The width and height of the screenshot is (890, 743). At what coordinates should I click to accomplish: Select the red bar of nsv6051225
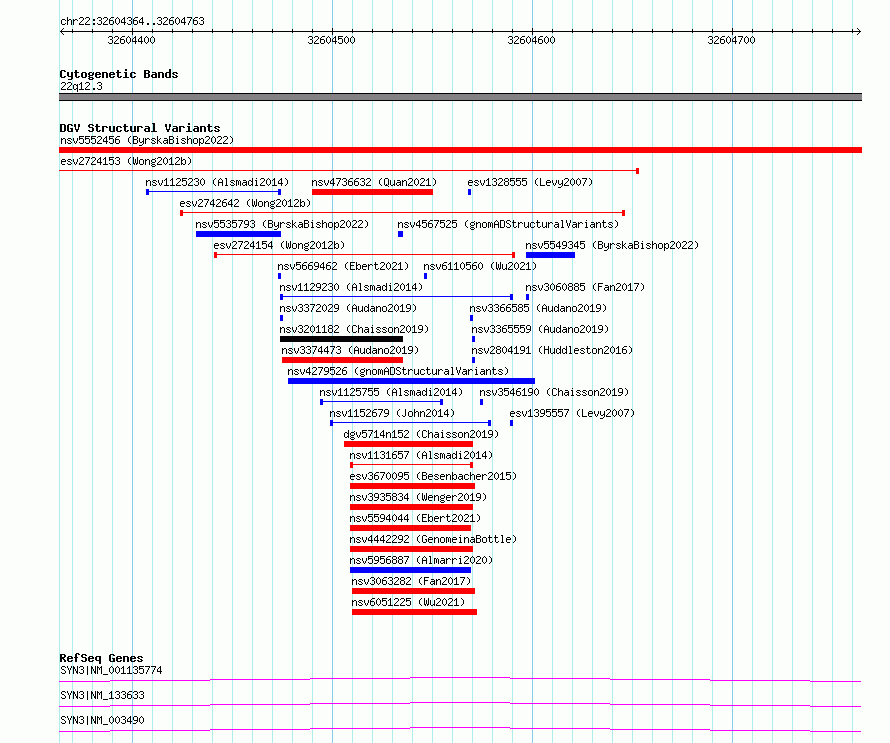coord(414,612)
